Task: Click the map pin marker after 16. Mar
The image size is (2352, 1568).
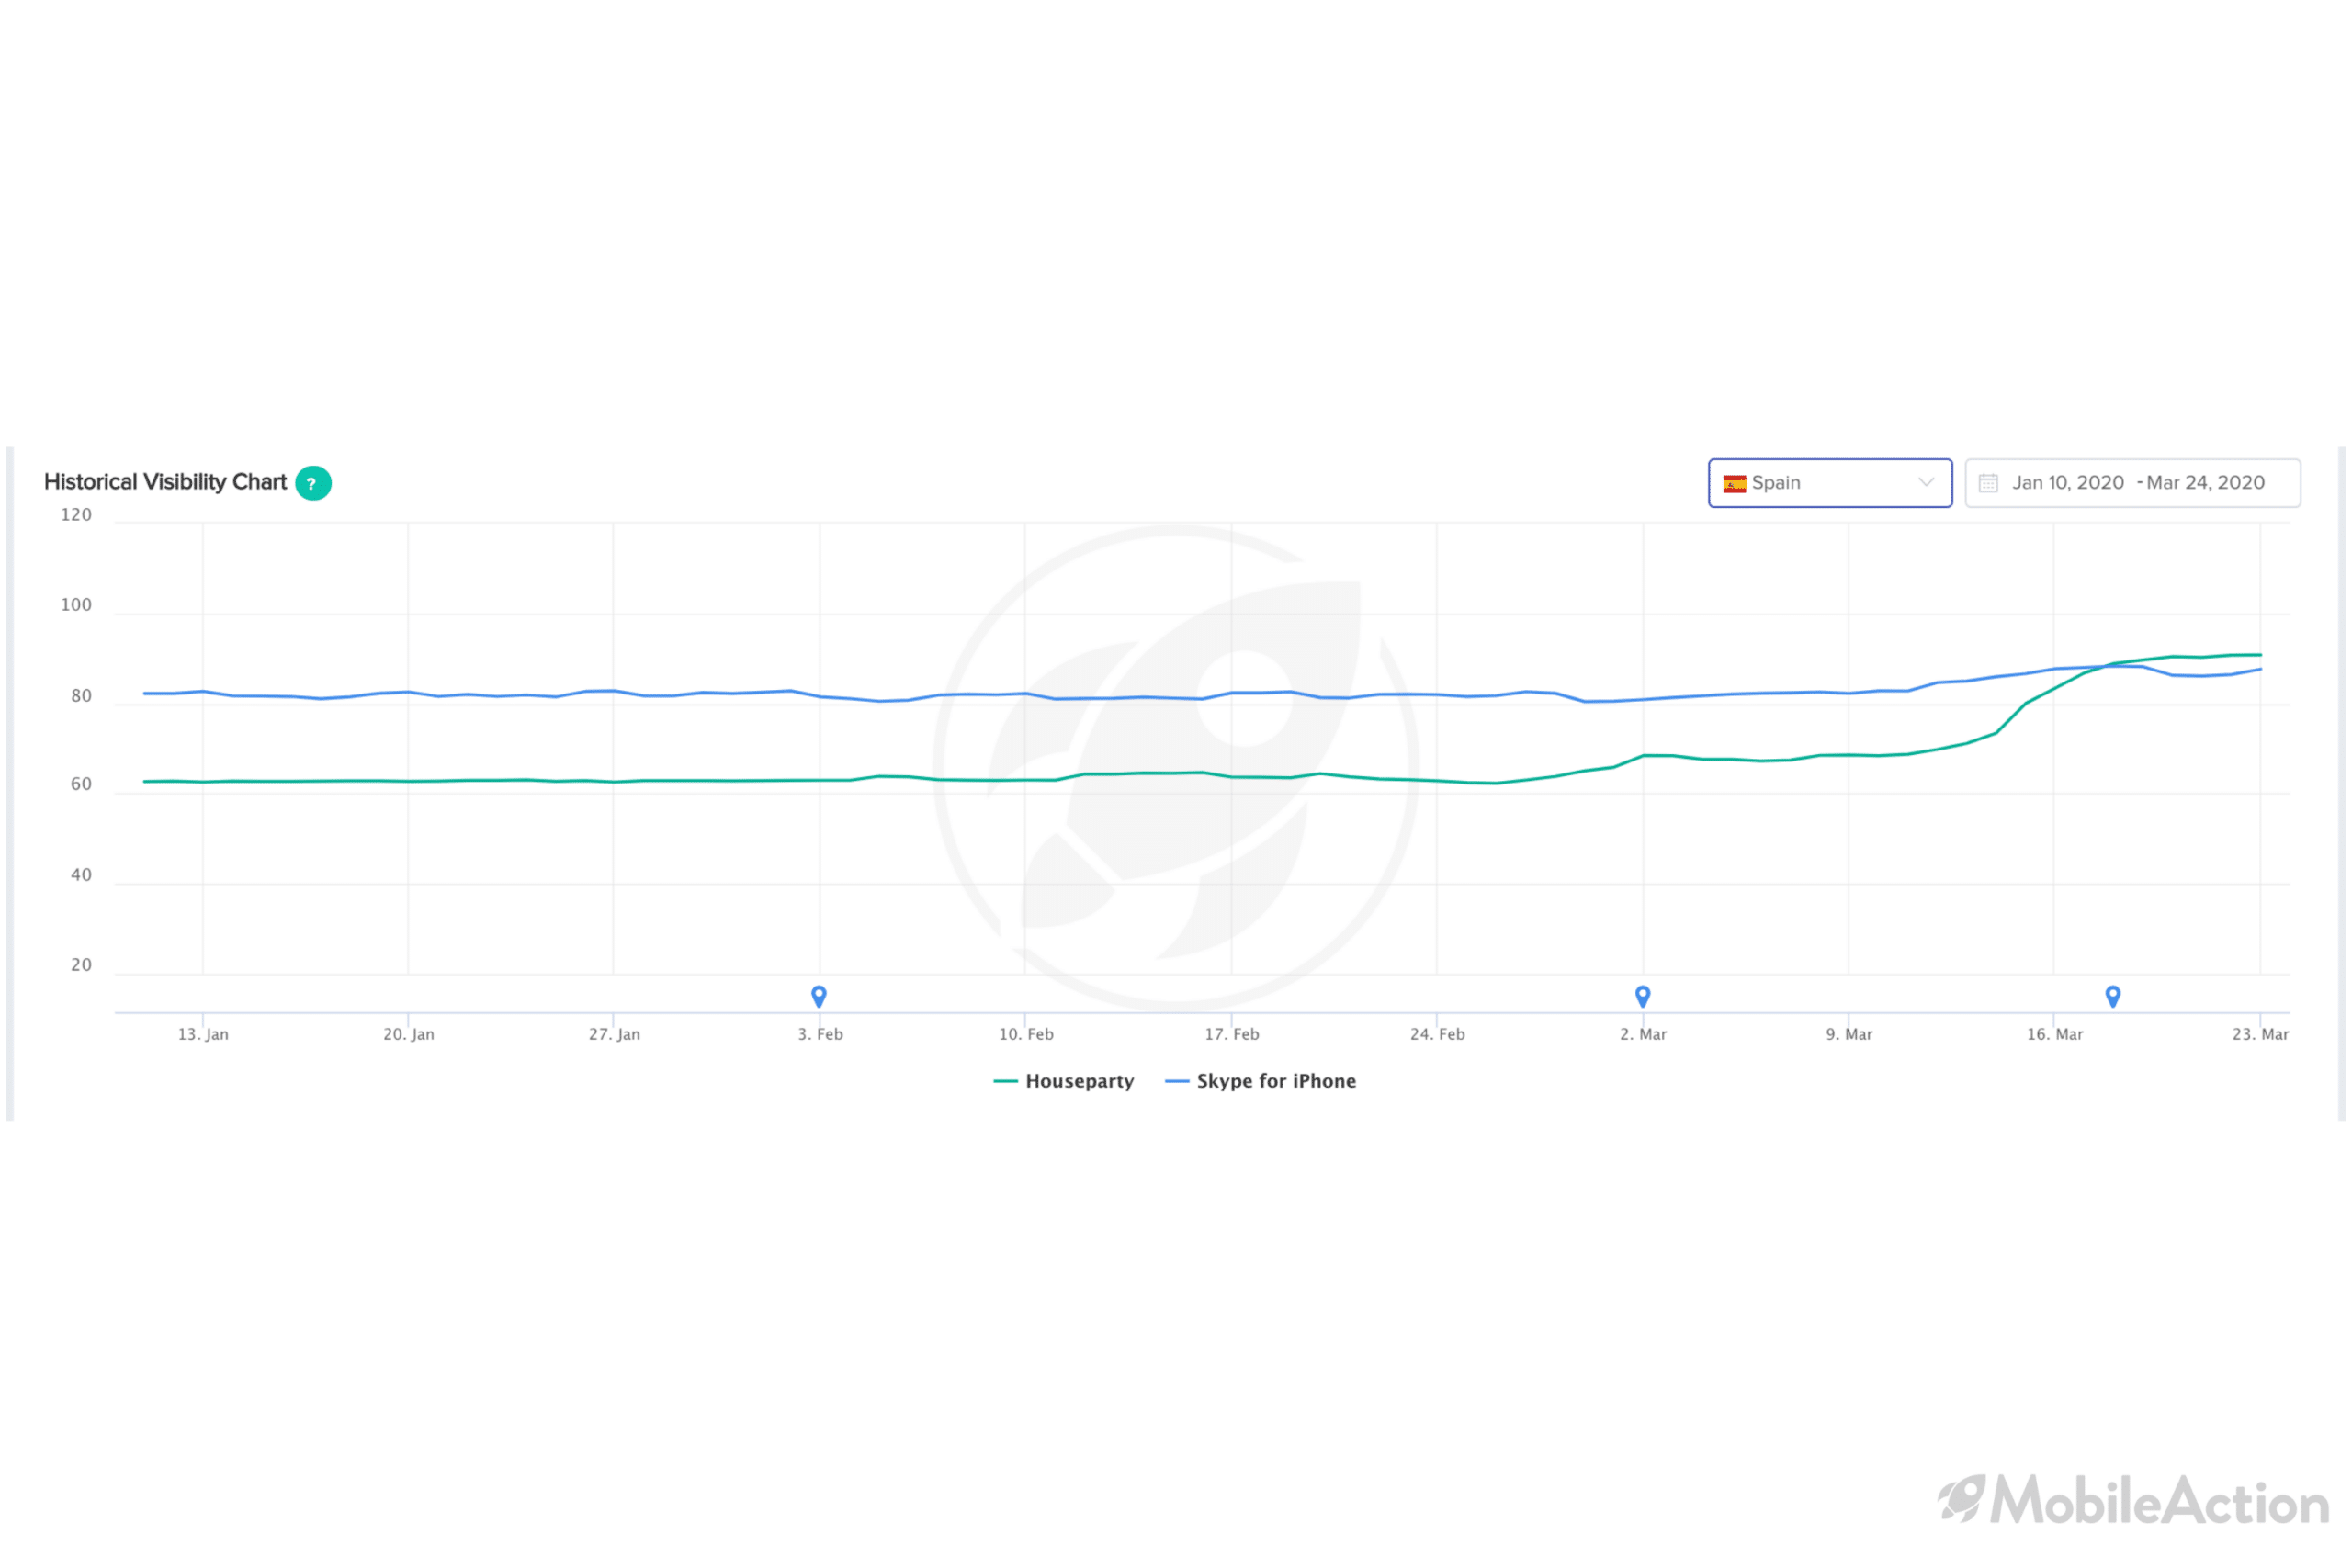Action: 2113,996
